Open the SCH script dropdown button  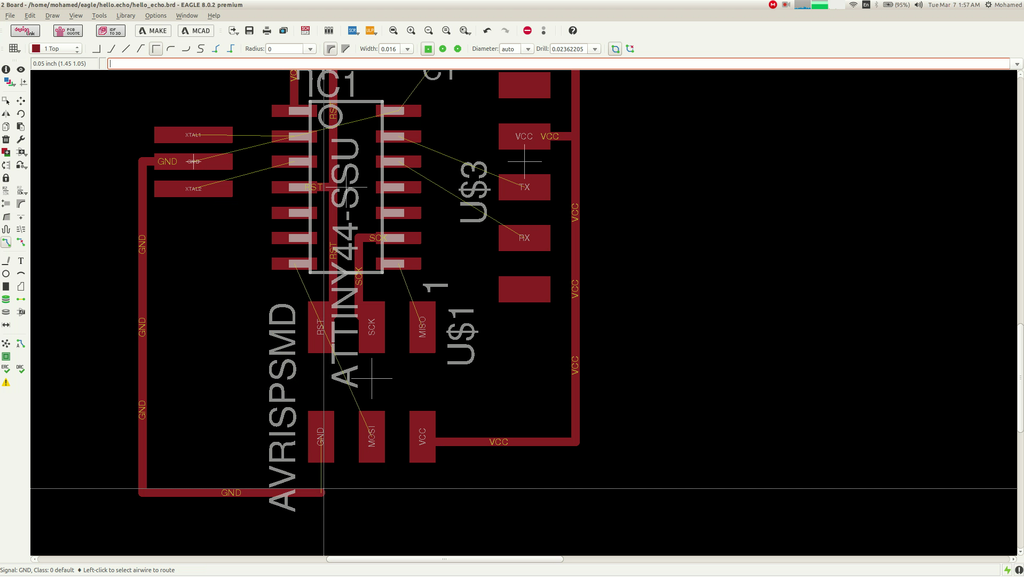click(x=353, y=31)
